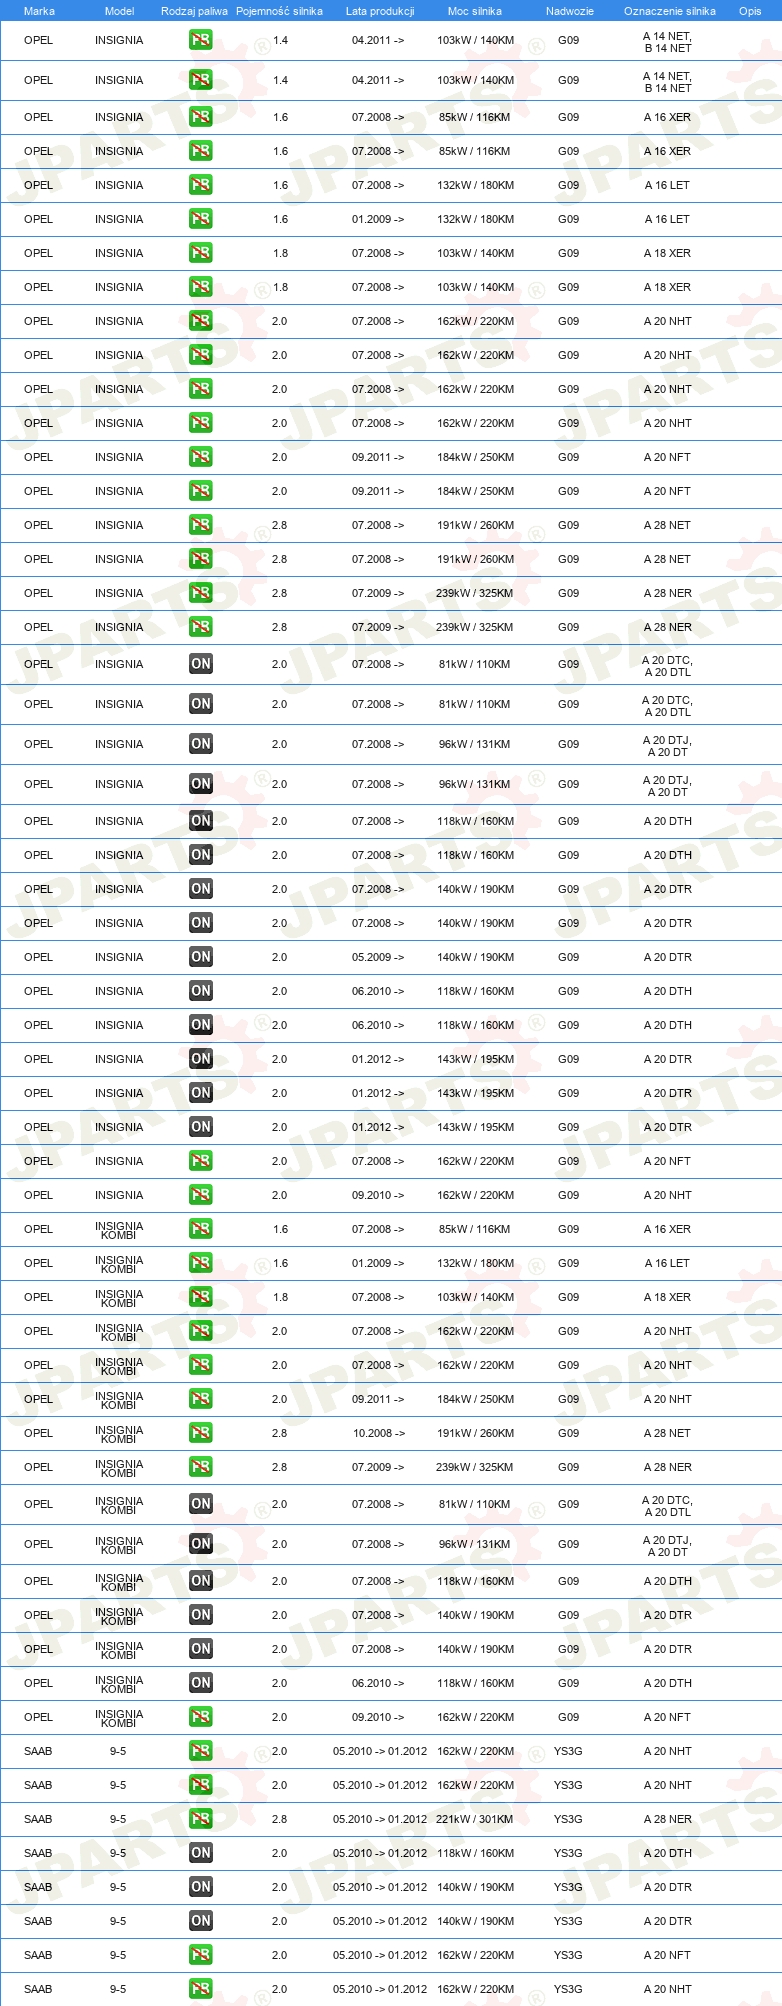Click ON icon for Insignia Kombi 81kW row
The width and height of the screenshot is (782, 2006).
click(x=201, y=1504)
